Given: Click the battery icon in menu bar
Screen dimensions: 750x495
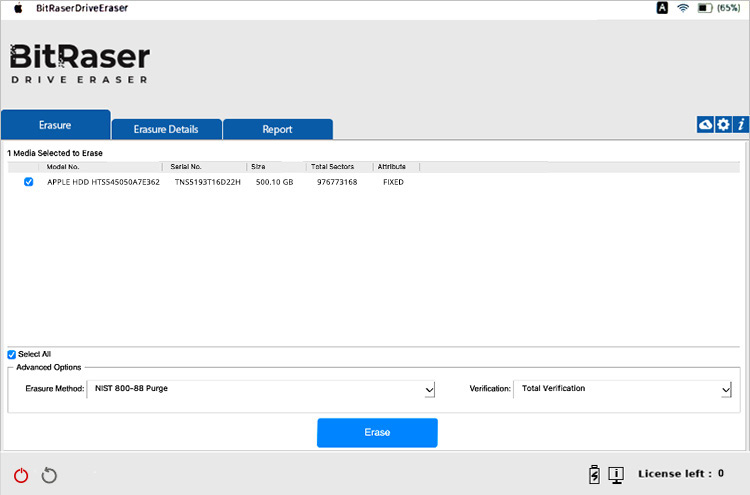Looking at the screenshot, I should [x=705, y=8].
